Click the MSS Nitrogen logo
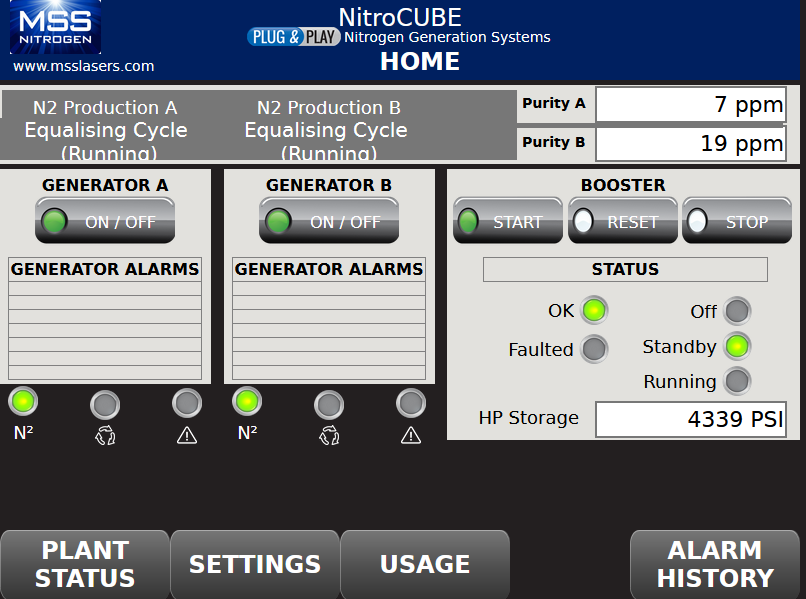 tap(56, 27)
